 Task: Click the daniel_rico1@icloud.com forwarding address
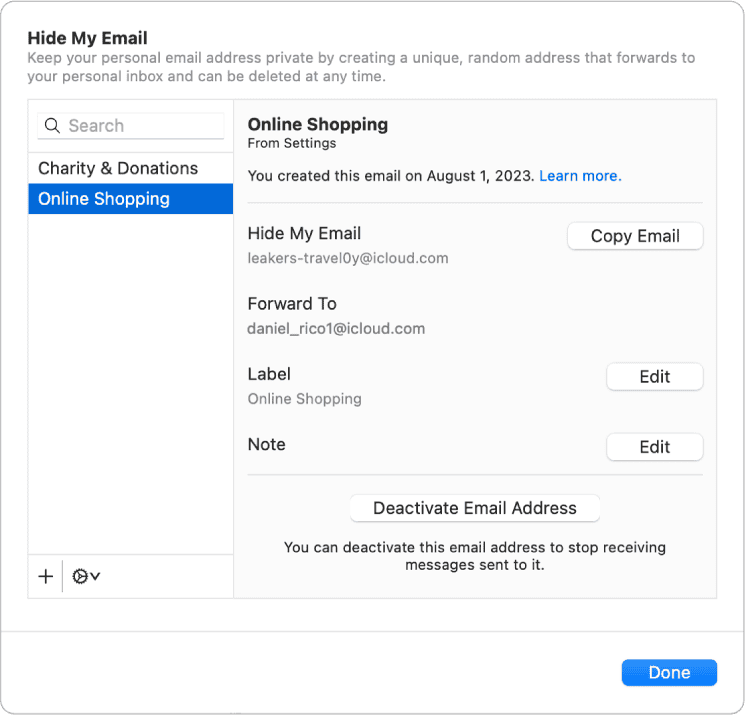coord(336,328)
